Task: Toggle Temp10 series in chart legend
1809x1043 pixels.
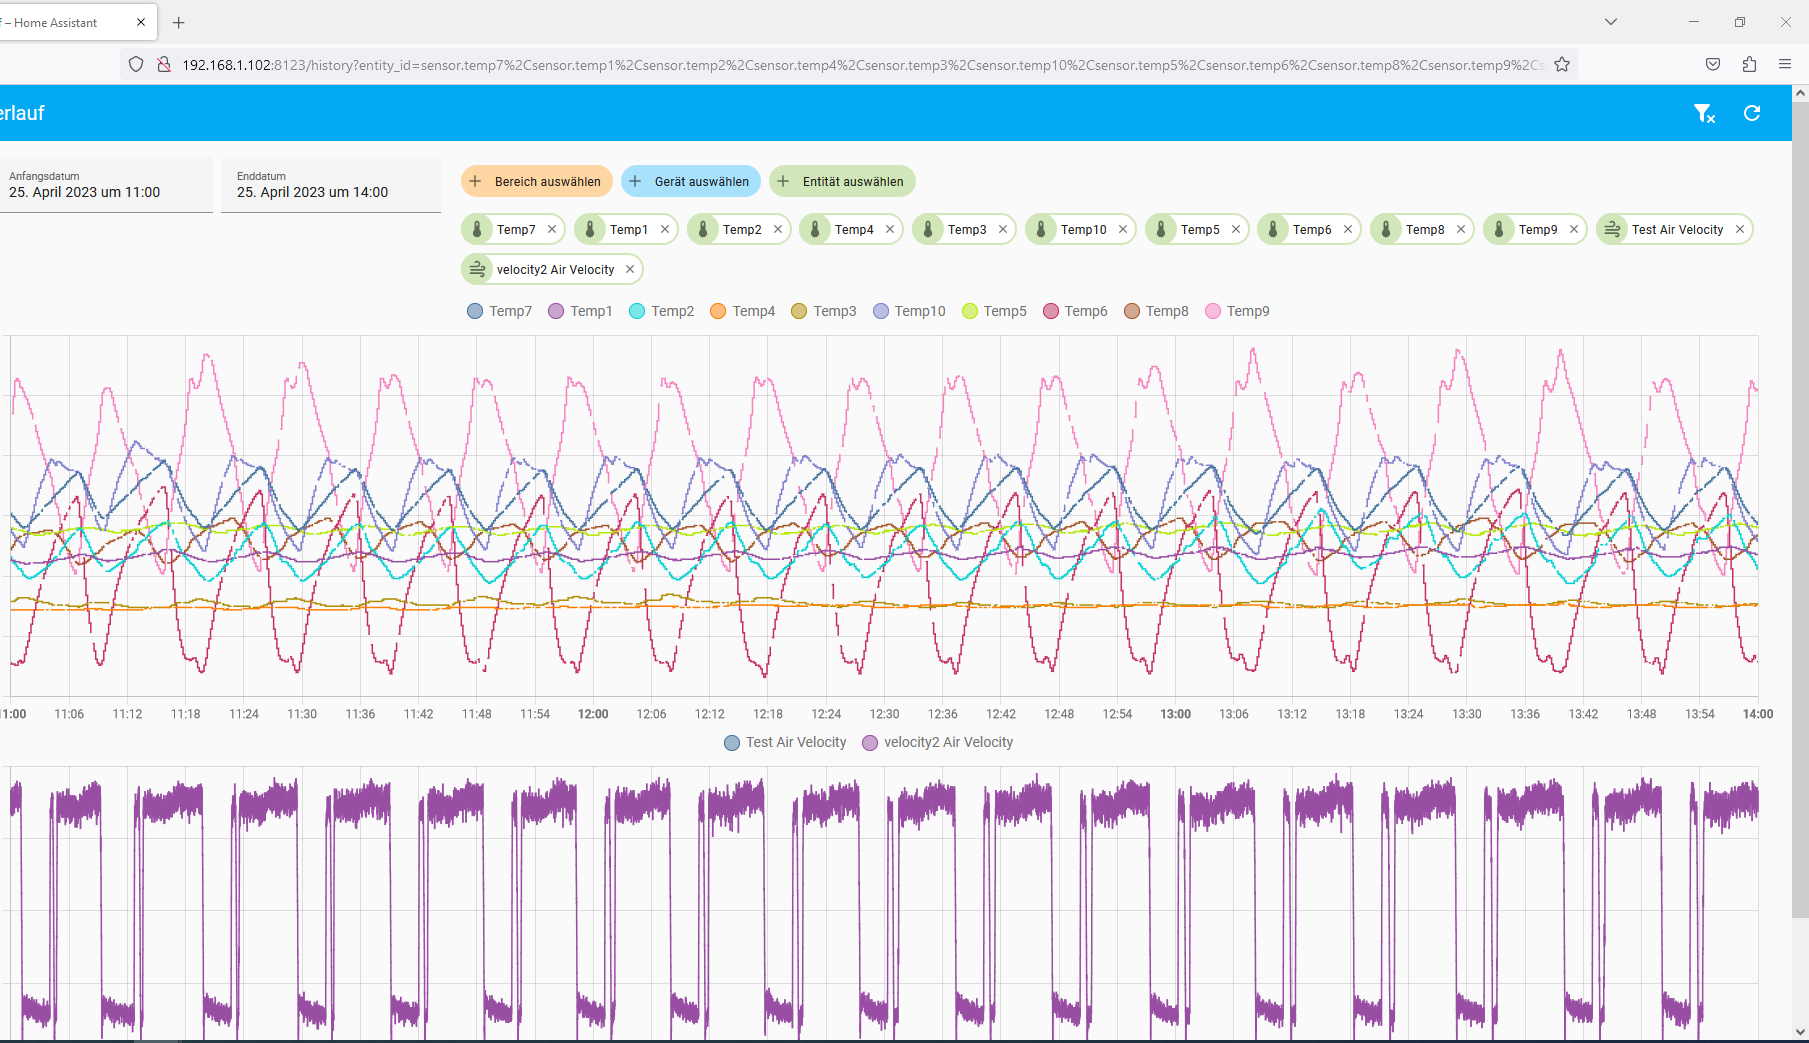Action: pyautogui.click(x=909, y=311)
